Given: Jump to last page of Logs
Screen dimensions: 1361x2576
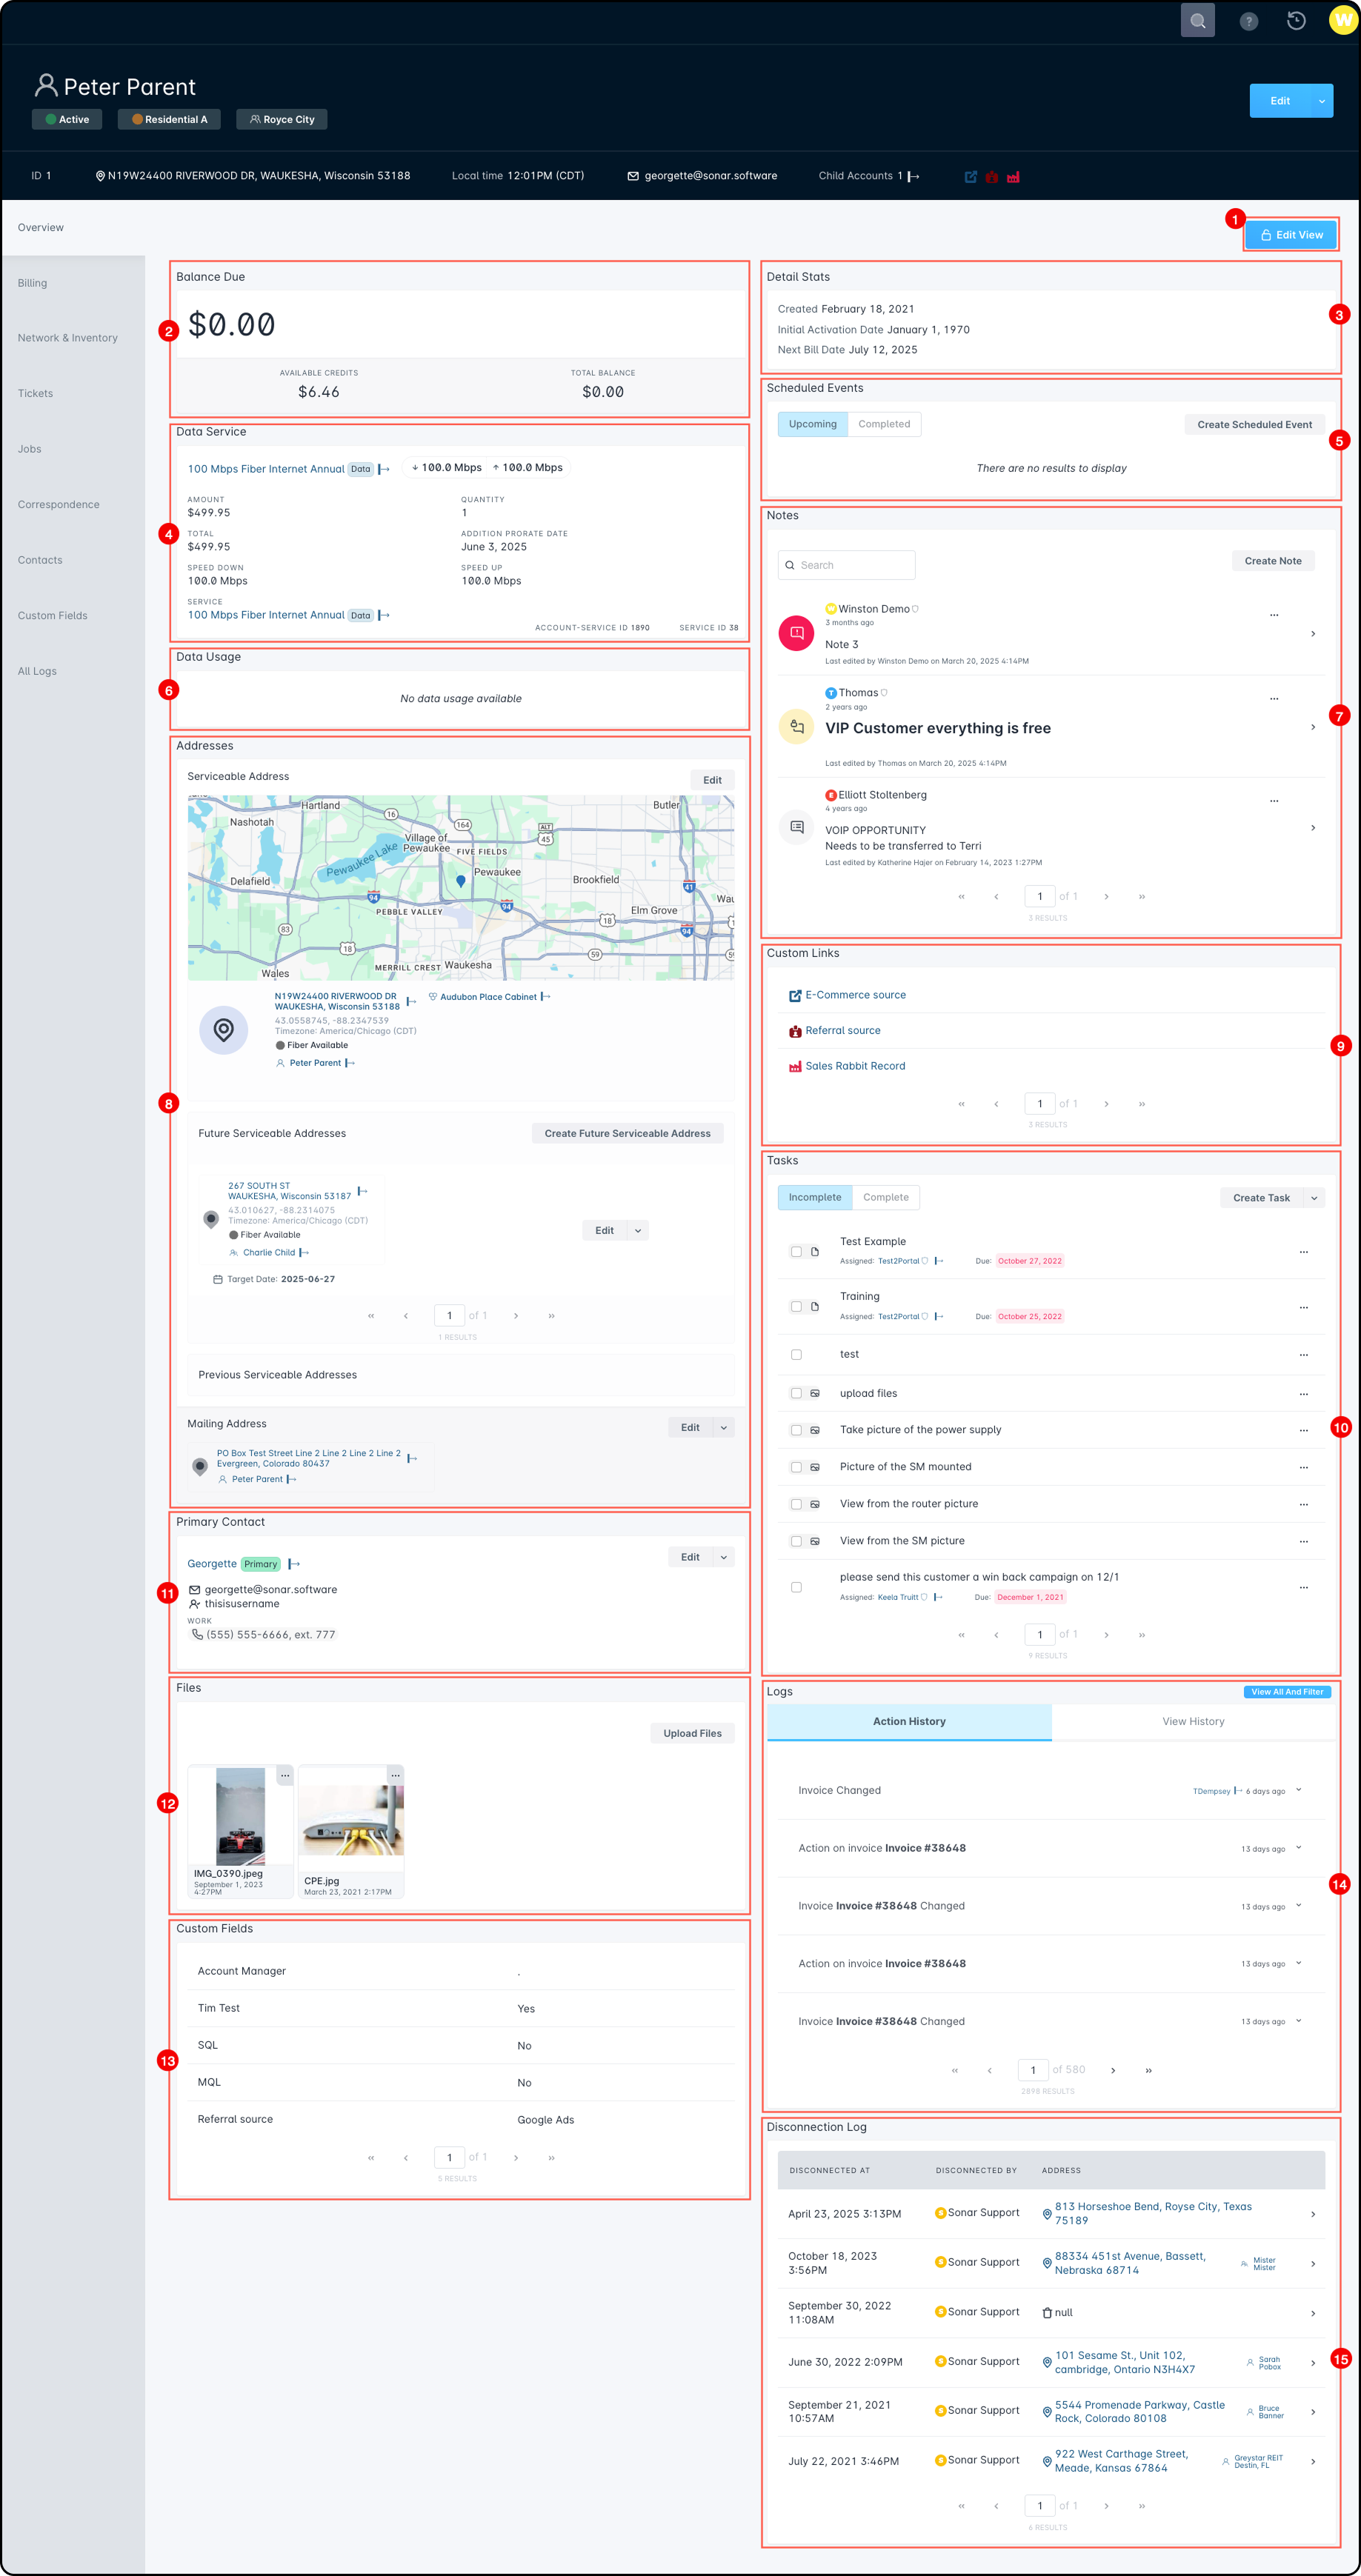Looking at the screenshot, I should [x=1148, y=2070].
